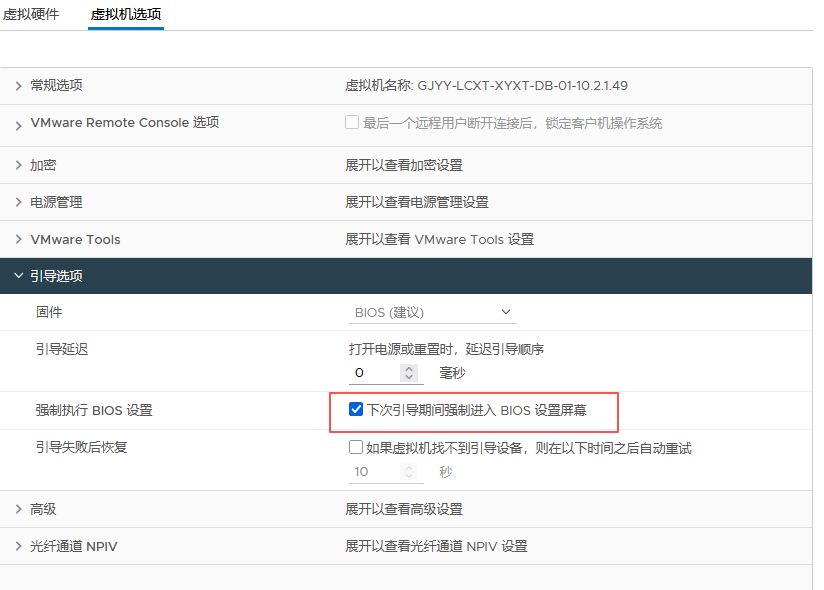Toggle lock guest OS after last remote disconnect
824x590 pixels.
[x=352, y=123]
